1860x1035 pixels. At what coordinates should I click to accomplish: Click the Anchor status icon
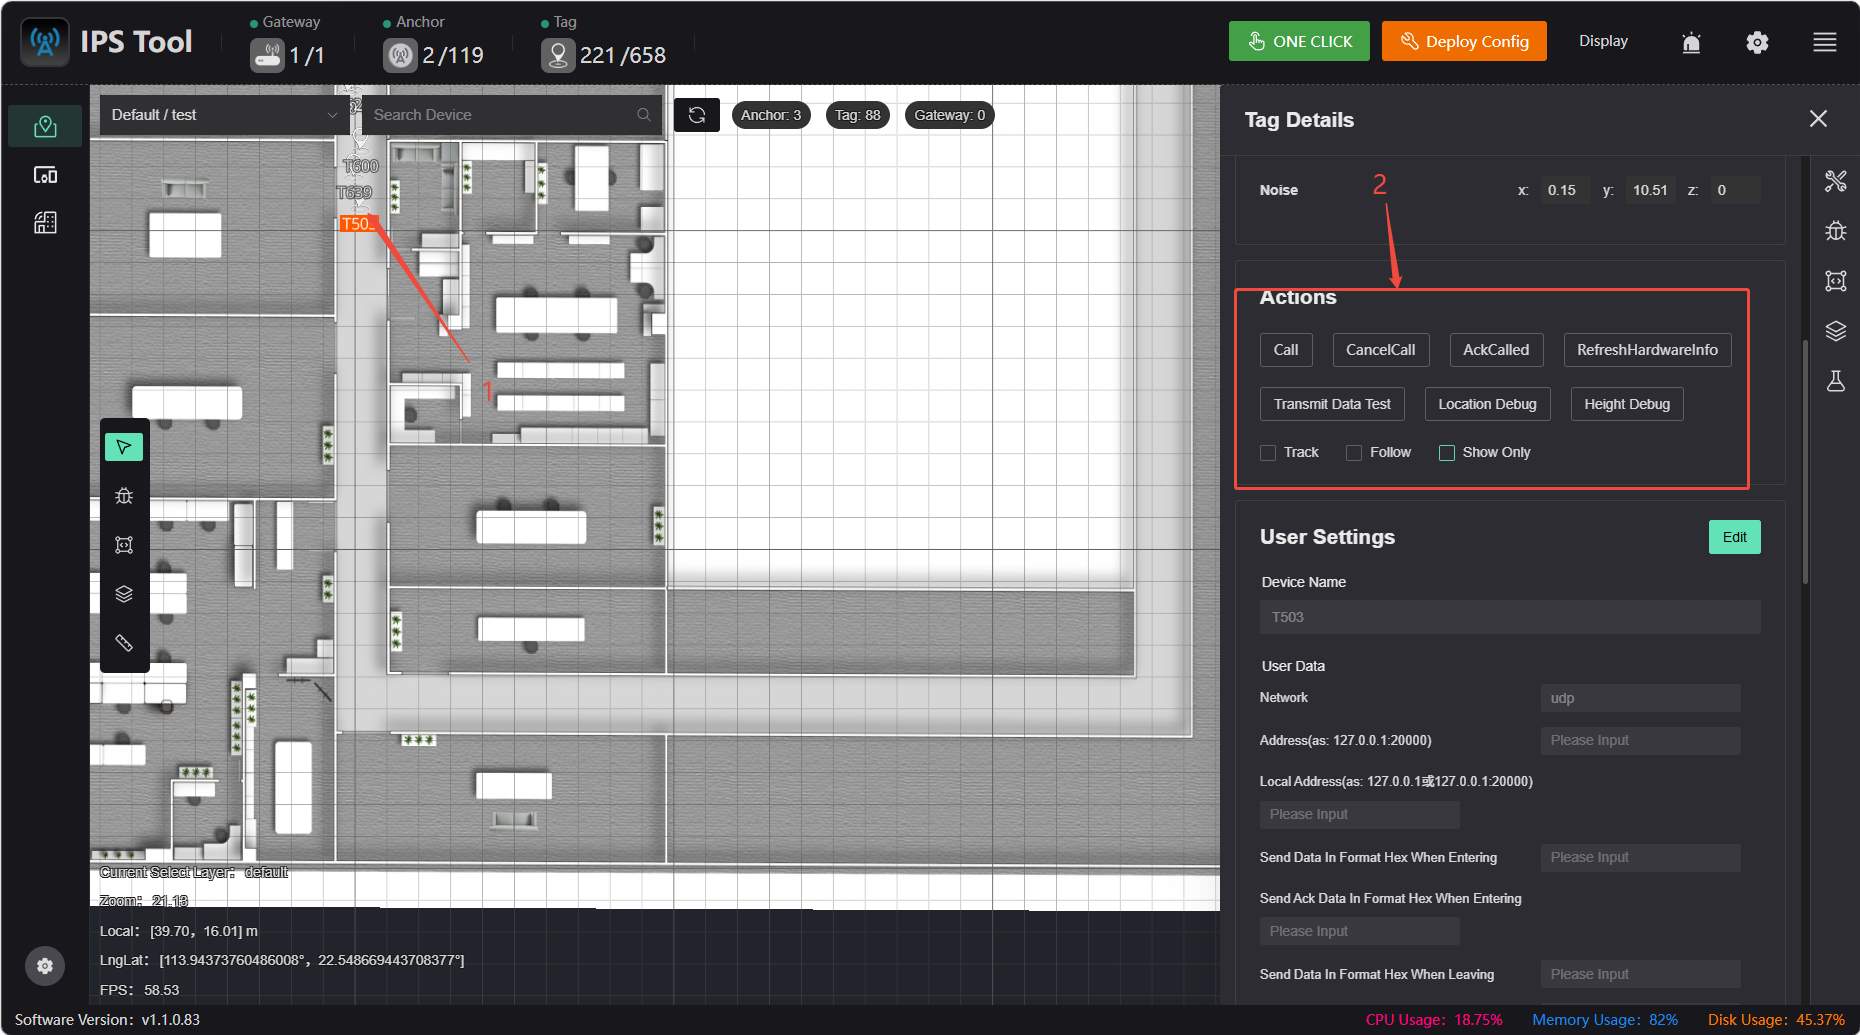coord(400,55)
